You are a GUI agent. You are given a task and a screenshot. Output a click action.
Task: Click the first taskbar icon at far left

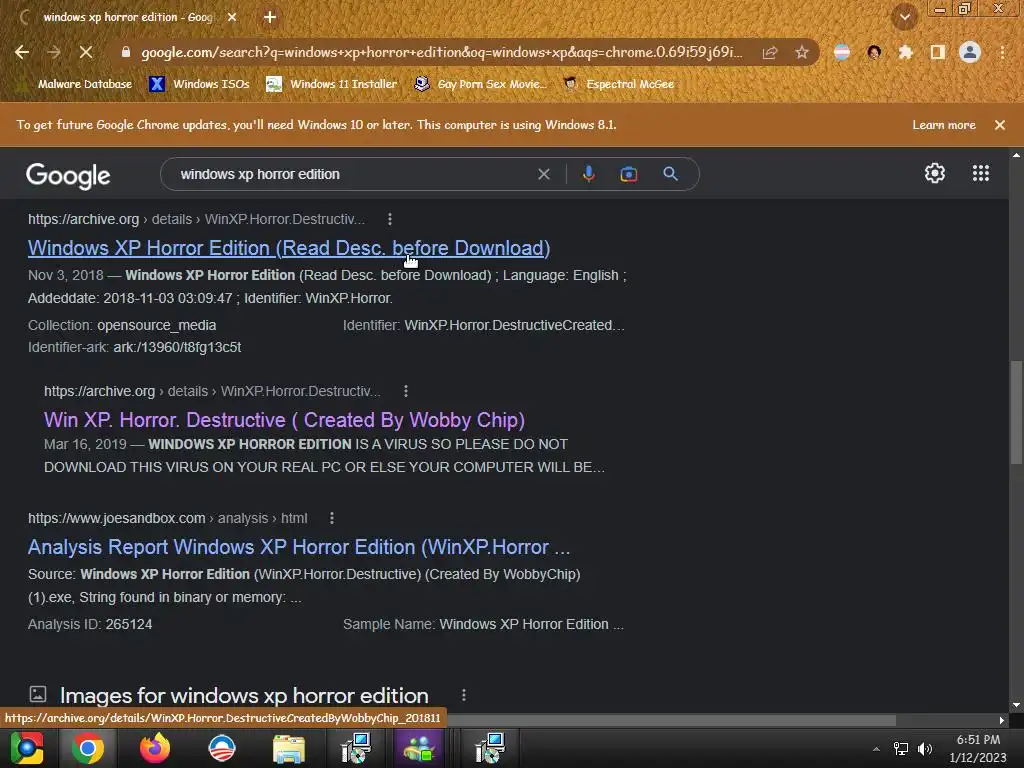[27, 748]
